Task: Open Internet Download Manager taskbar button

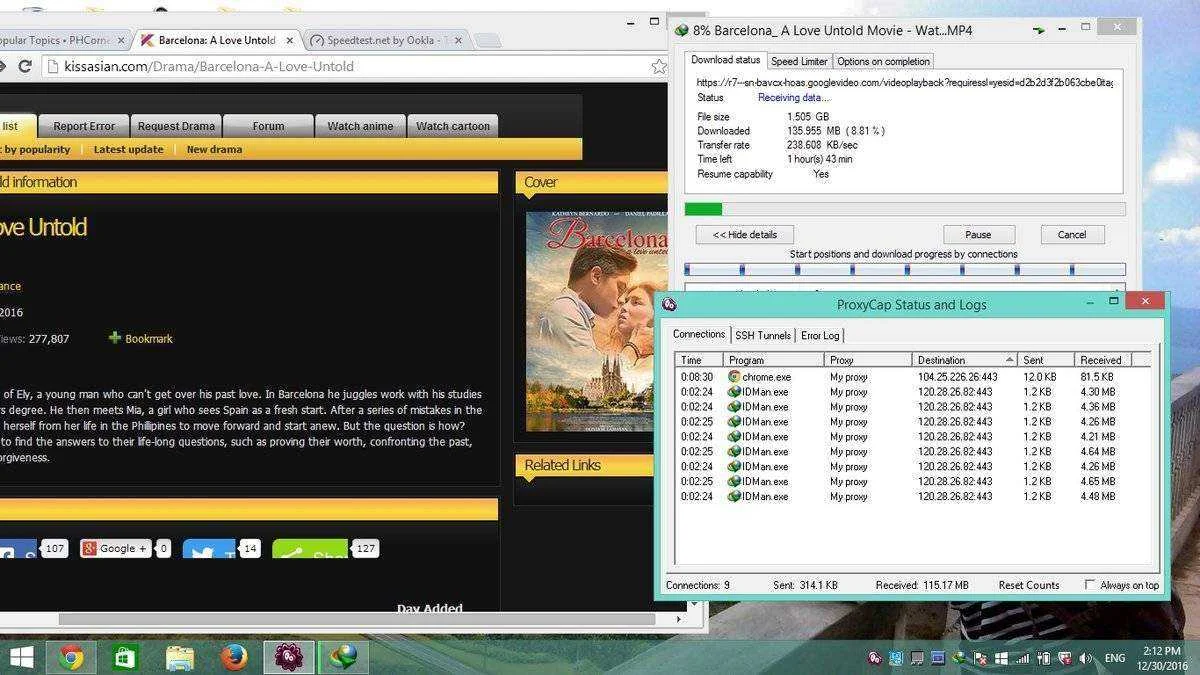Action: 344,657
